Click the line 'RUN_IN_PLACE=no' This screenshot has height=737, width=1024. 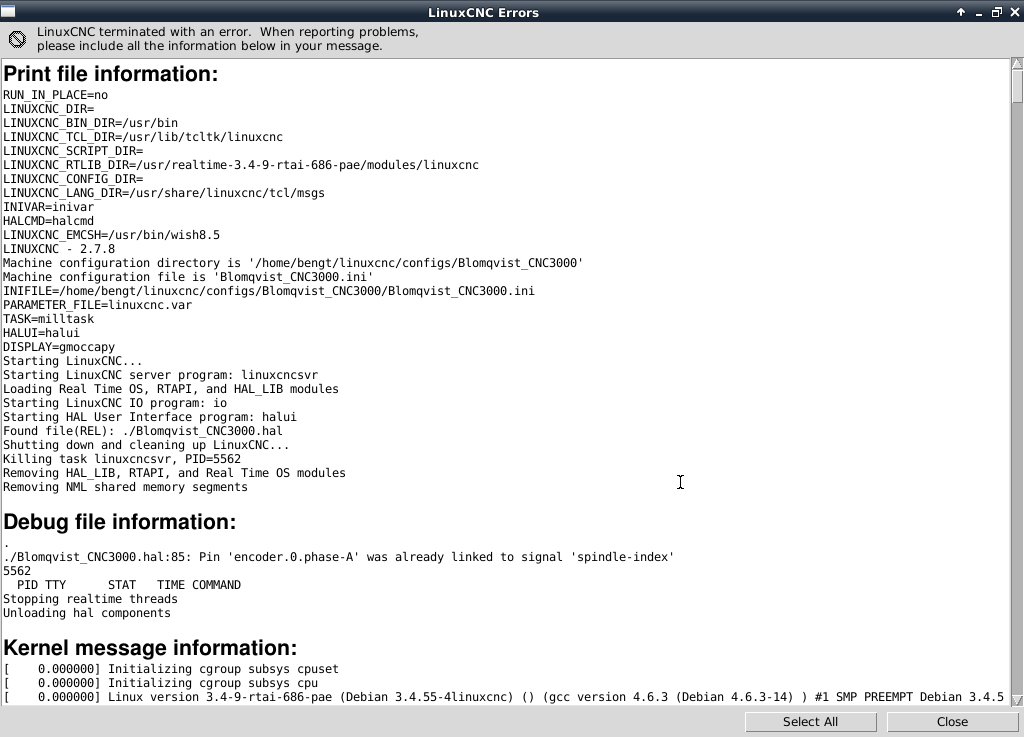[56, 95]
